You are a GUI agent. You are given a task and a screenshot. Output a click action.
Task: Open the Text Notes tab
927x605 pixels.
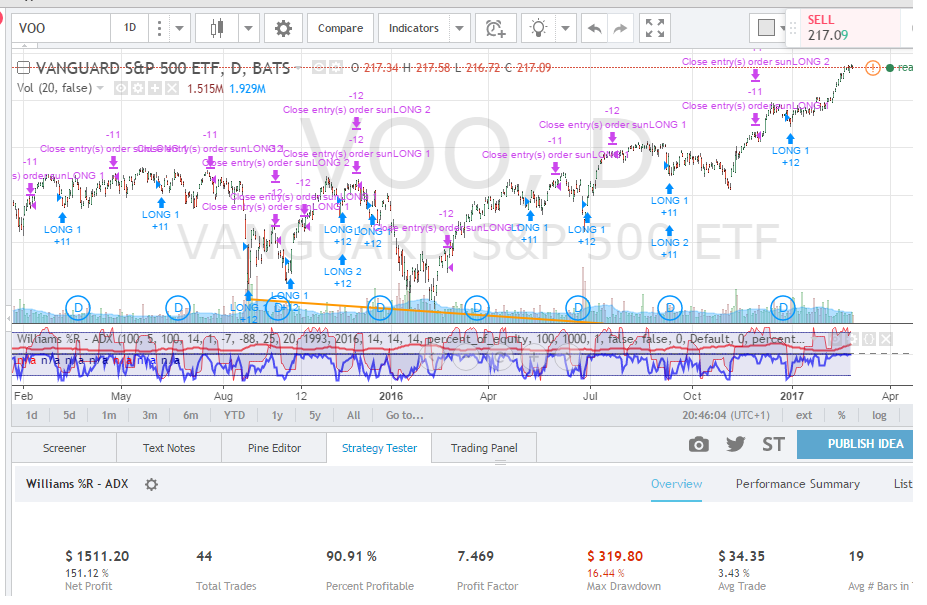point(168,448)
